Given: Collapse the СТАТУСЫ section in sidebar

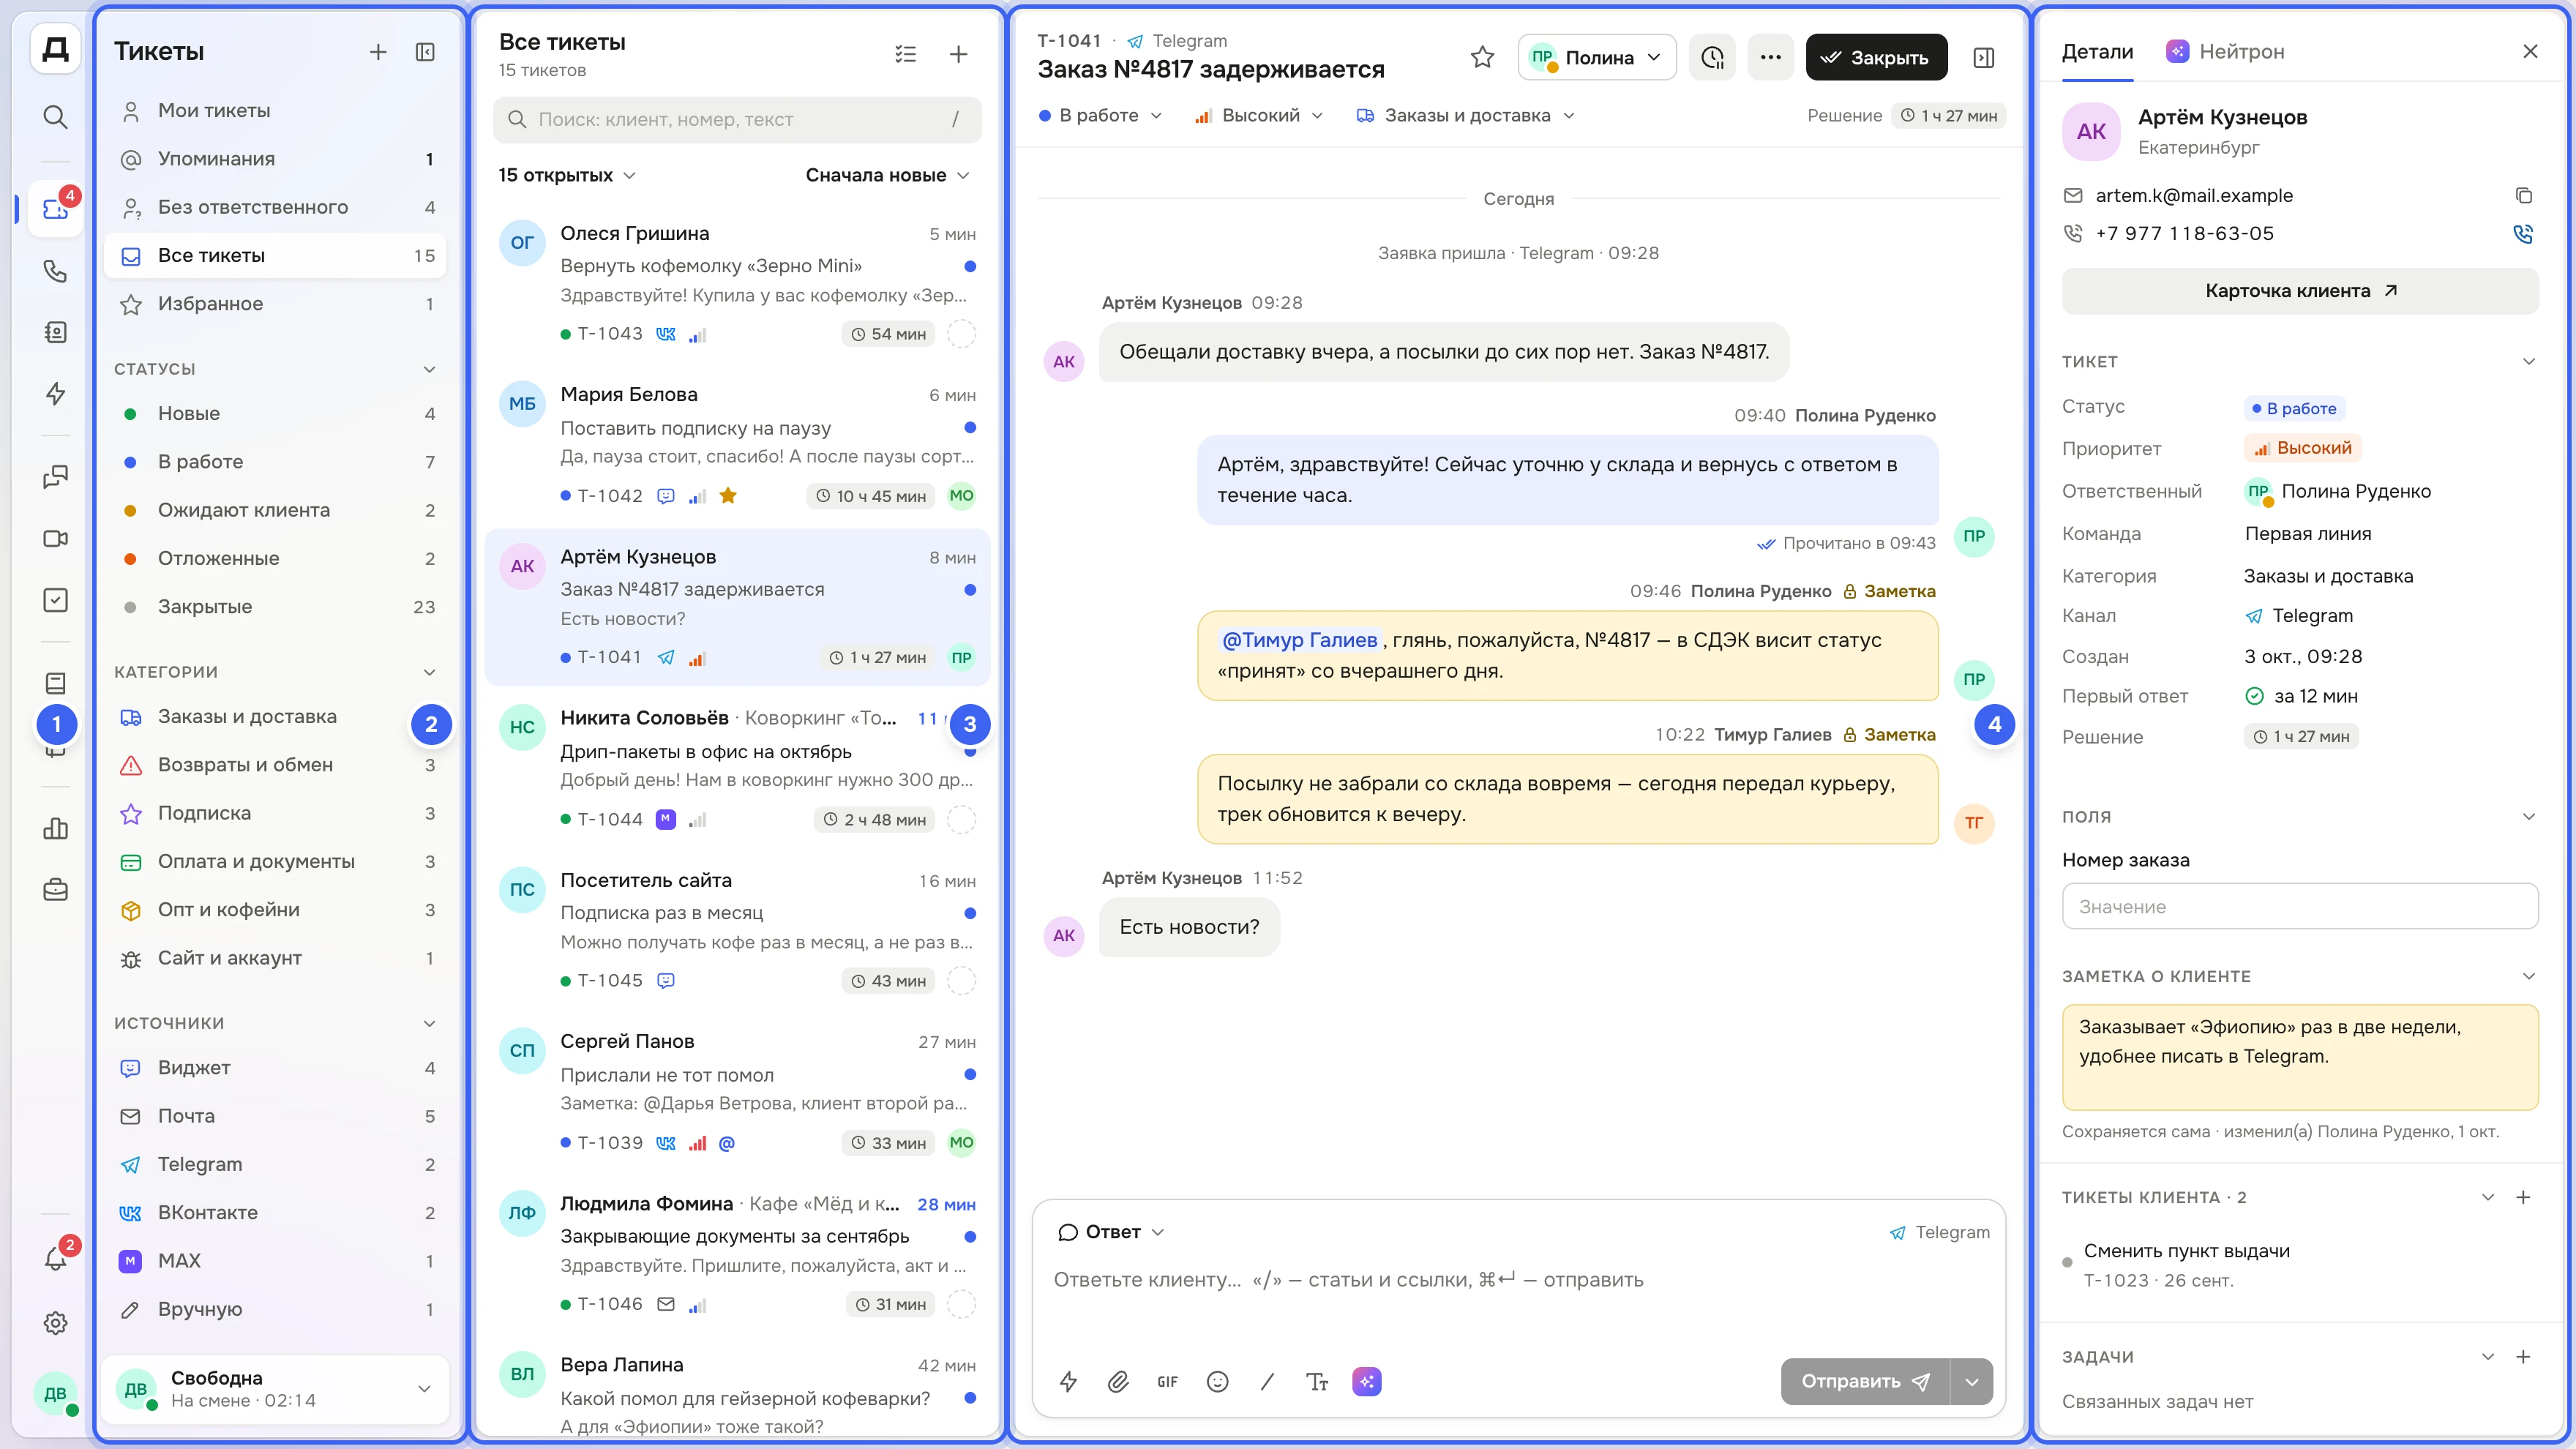Looking at the screenshot, I should 429,369.
